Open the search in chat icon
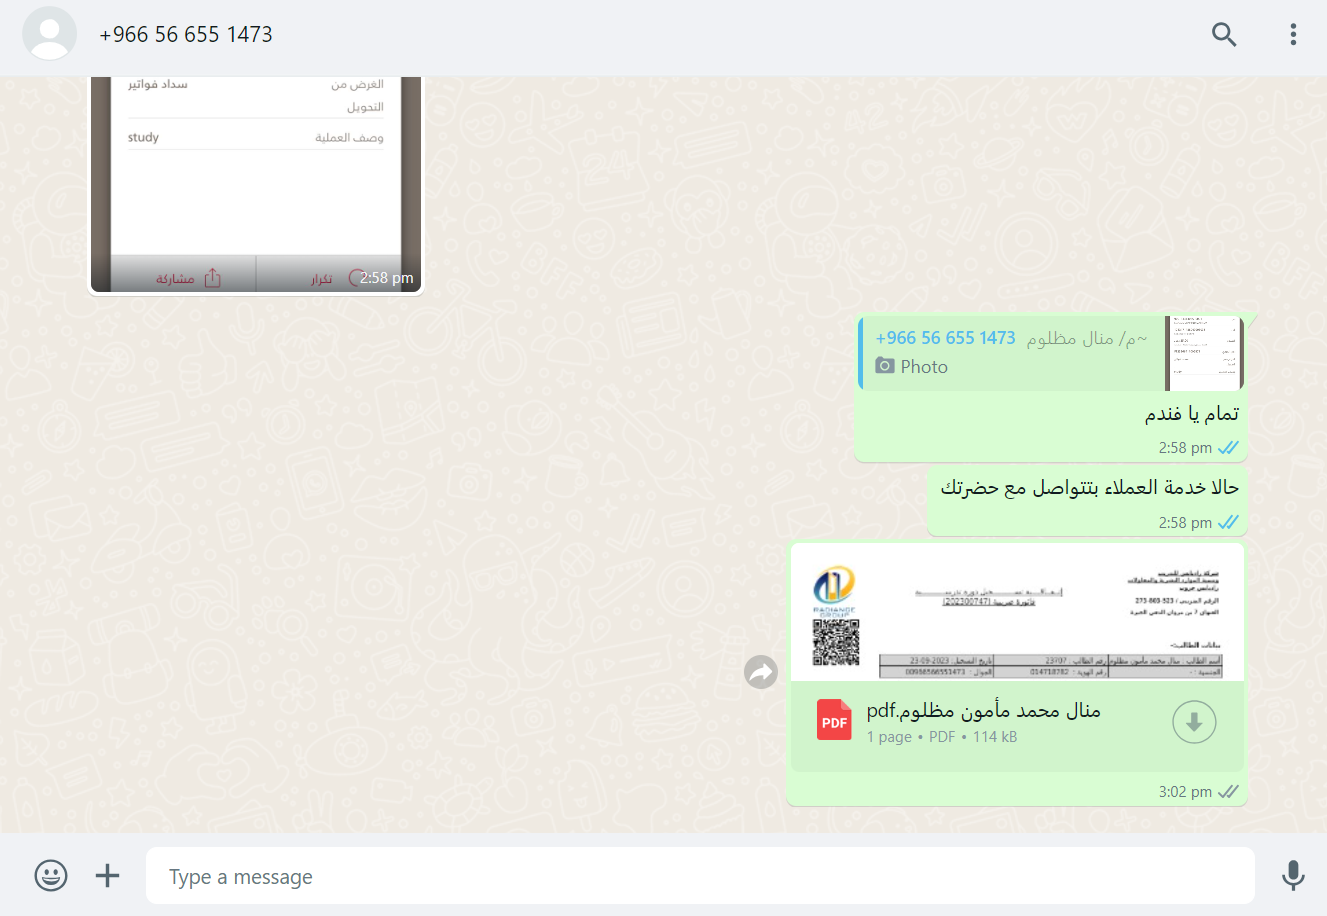The height and width of the screenshot is (916, 1327). (x=1224, y=35)
